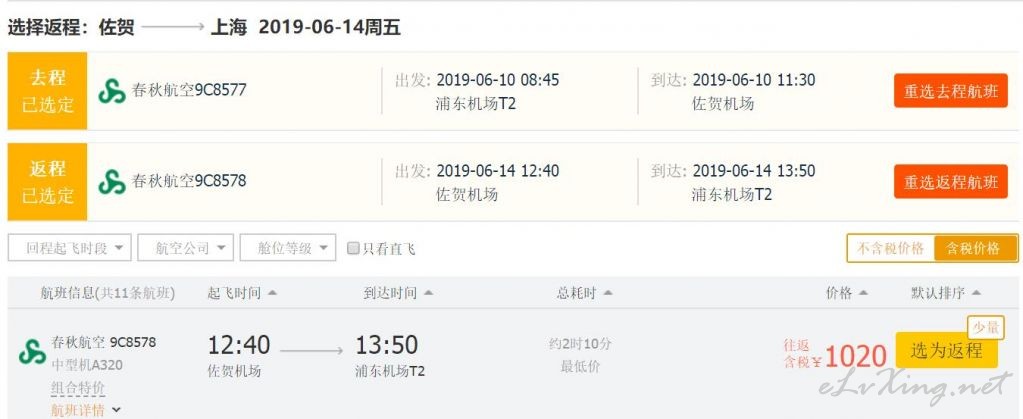Image resolution: width=1023 pixels, height=419 pixels.
Task: Open 舱位等级 filter dropdown
Action: (x=288, y=248)
